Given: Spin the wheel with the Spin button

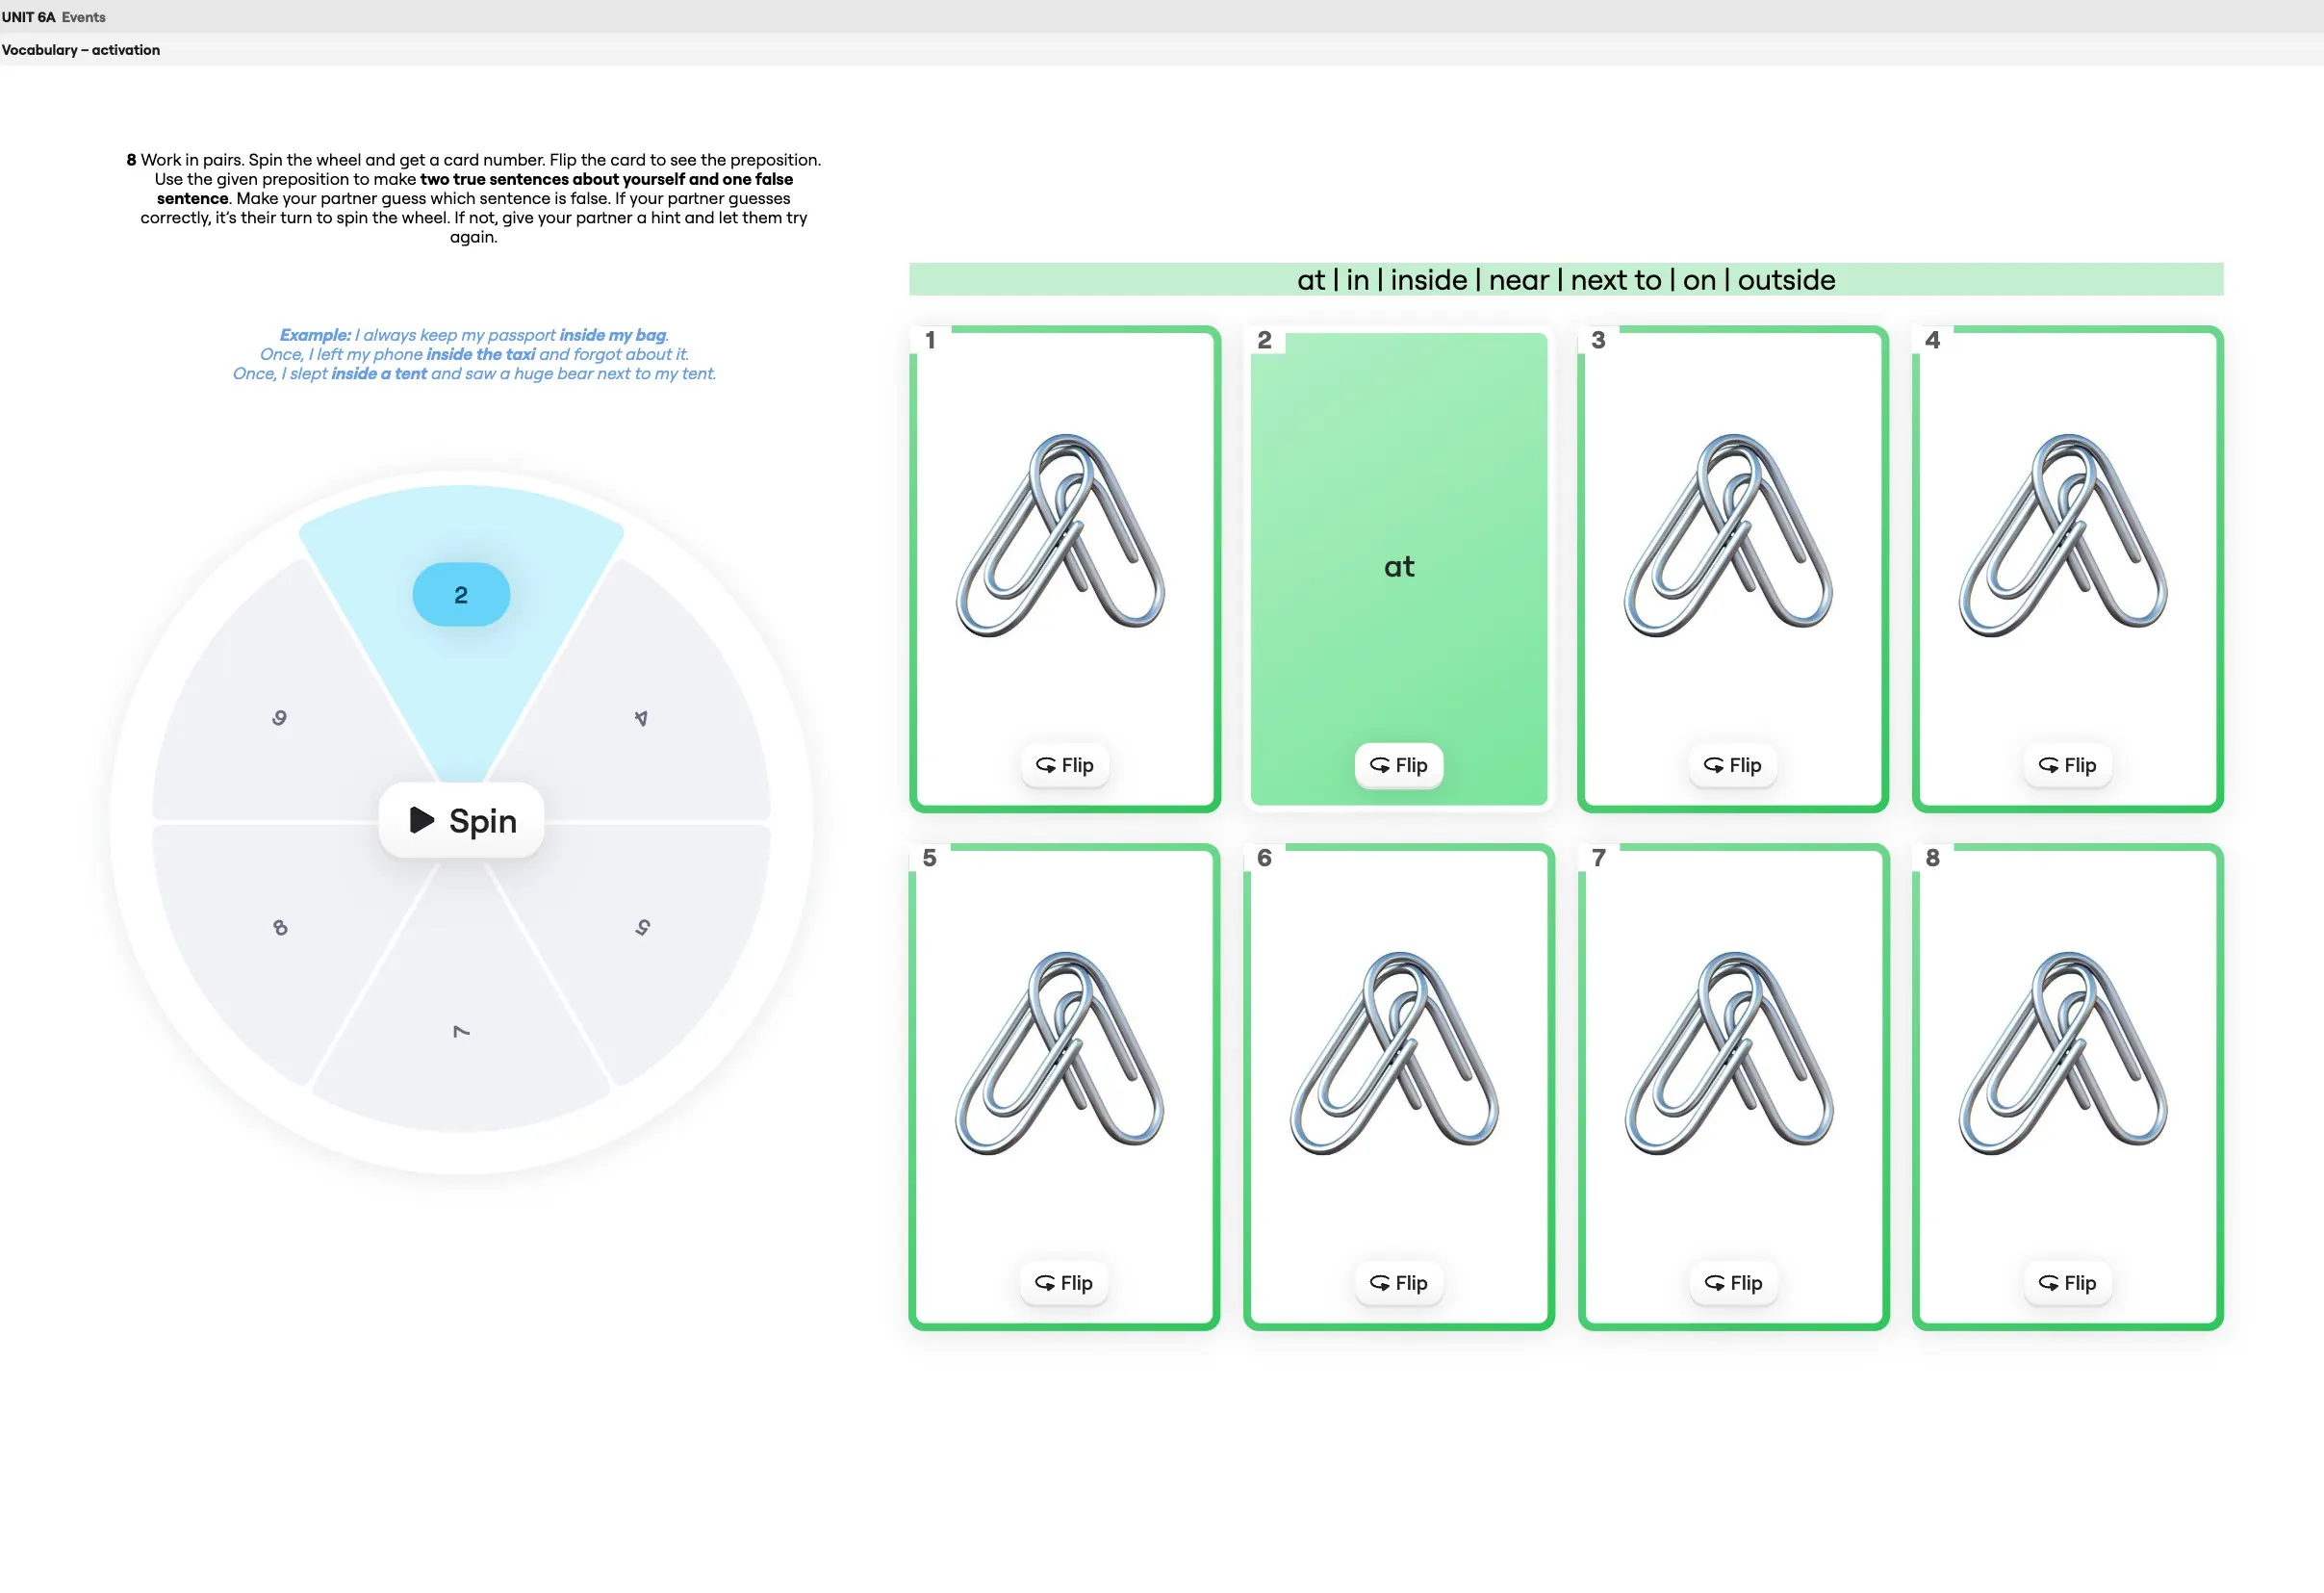Looking at the screenshot, I should 461,820.
